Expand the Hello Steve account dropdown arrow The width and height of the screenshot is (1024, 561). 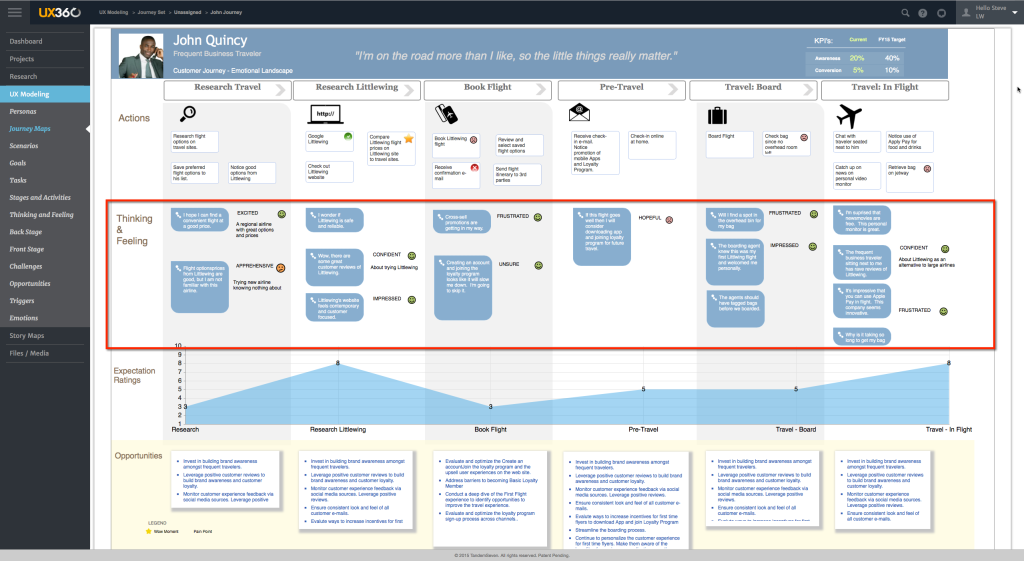click(x=1015, y=12)
